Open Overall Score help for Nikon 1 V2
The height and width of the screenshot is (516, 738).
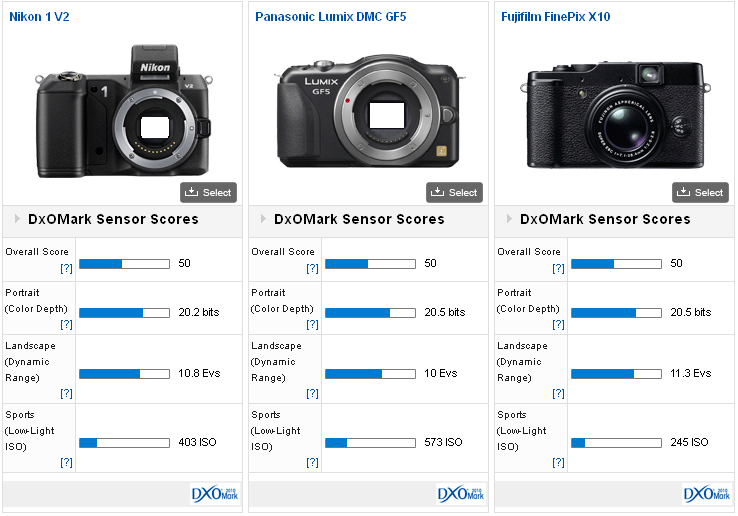click(66, 268)
